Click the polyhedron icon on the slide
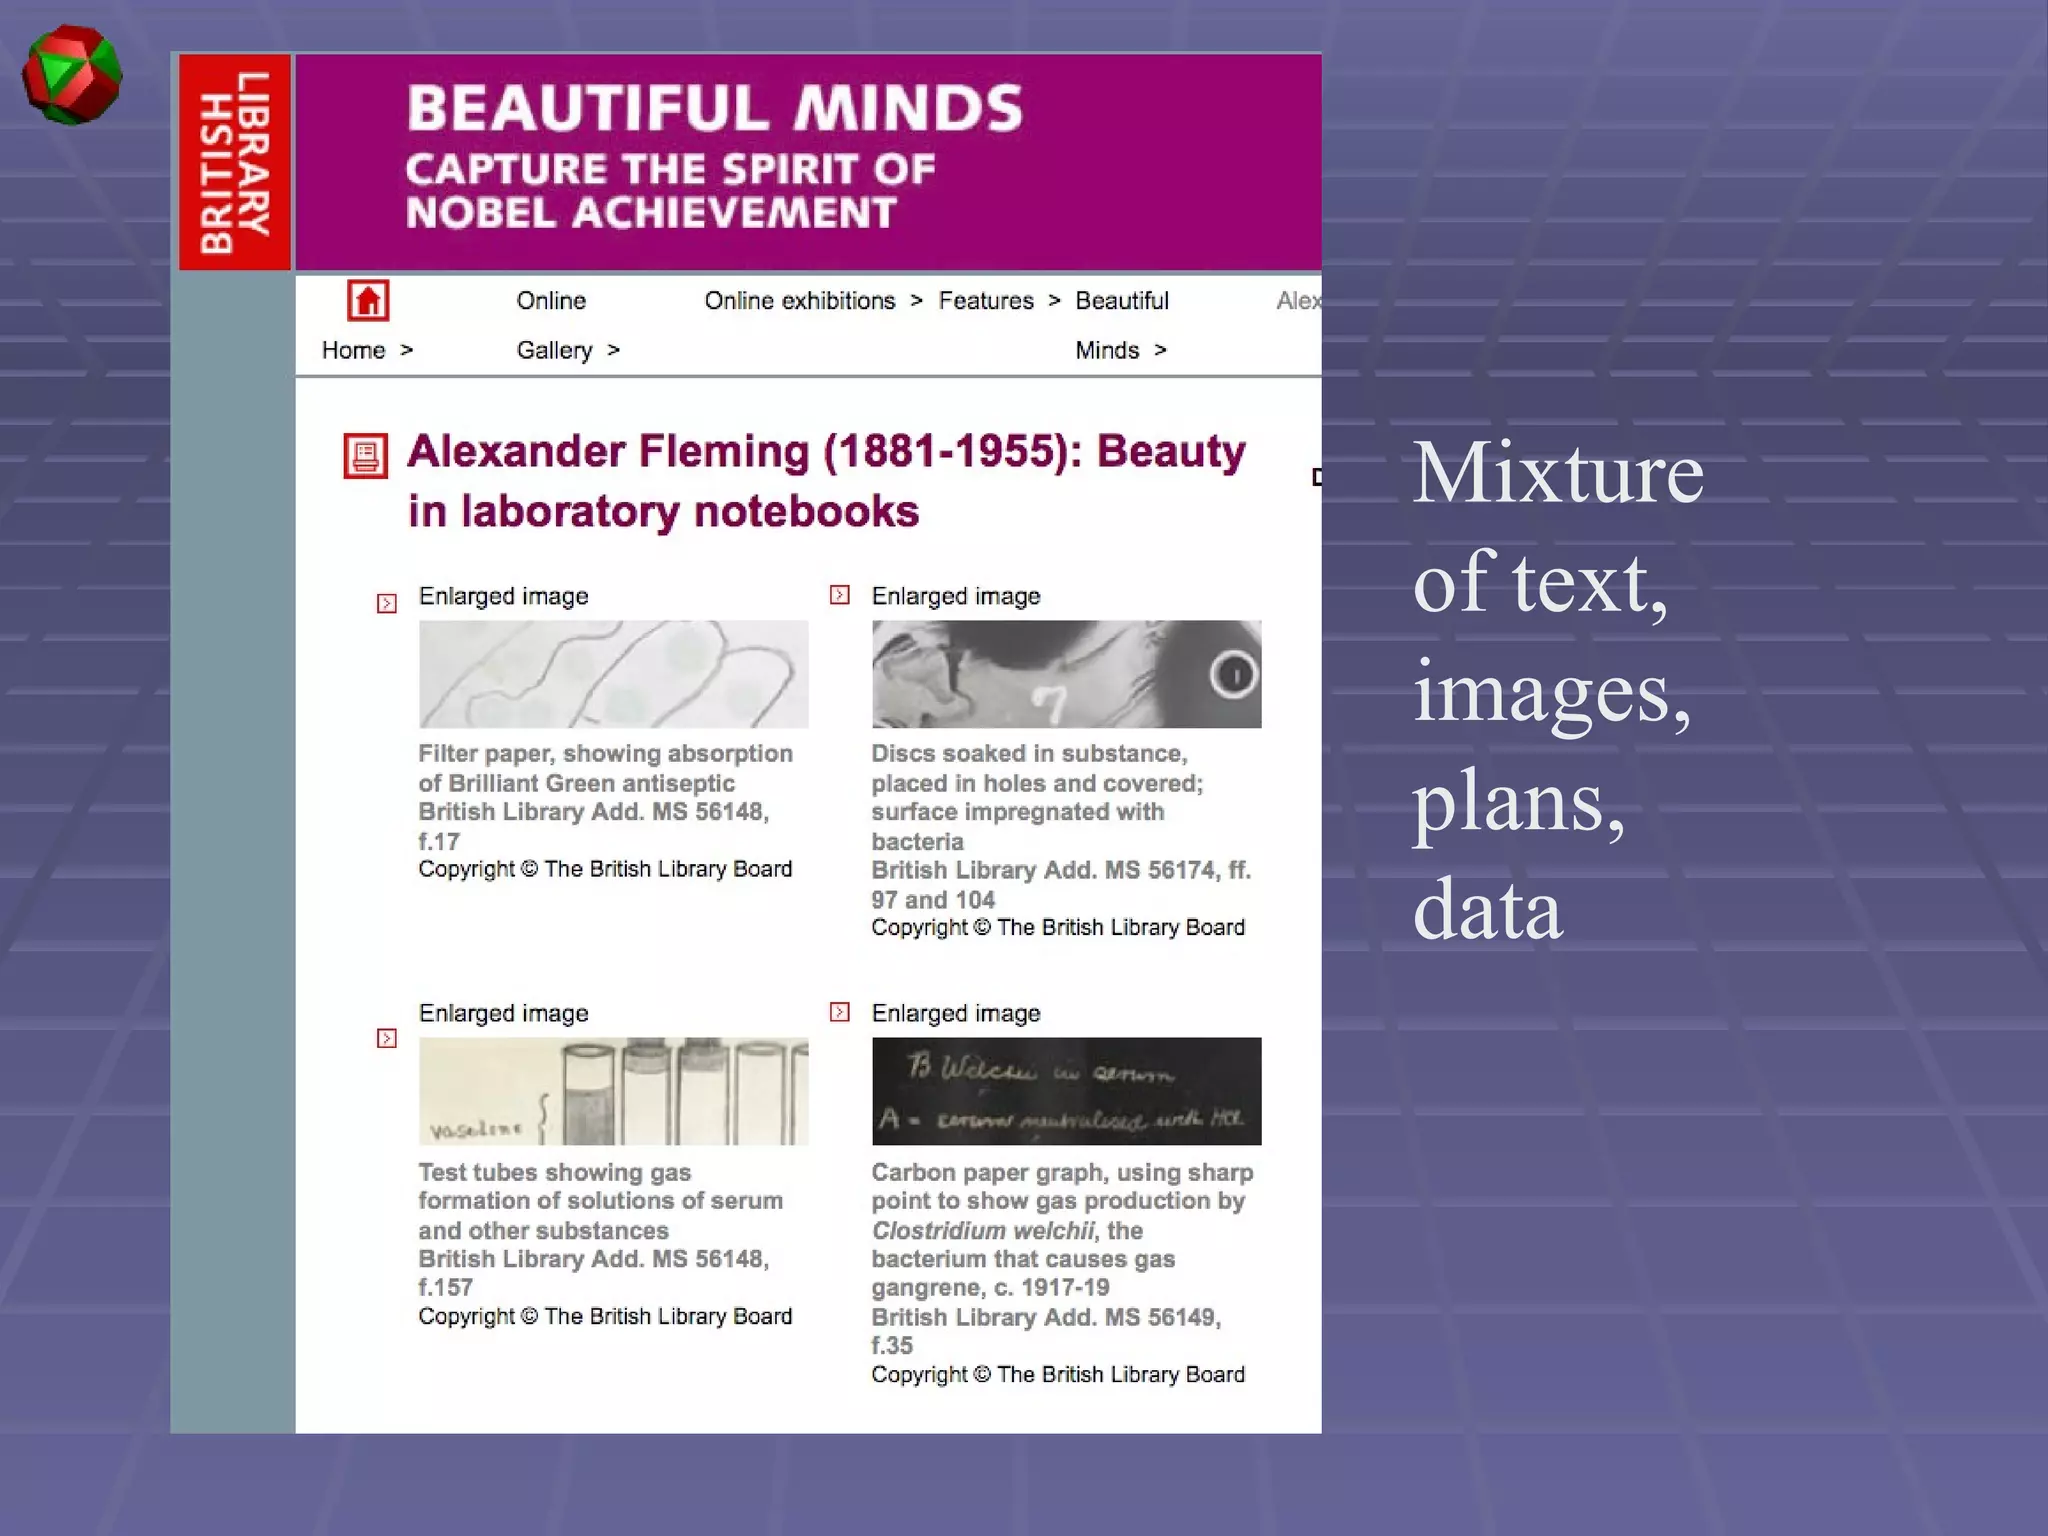2048x1536 pixels. click(x=72, y=75)
